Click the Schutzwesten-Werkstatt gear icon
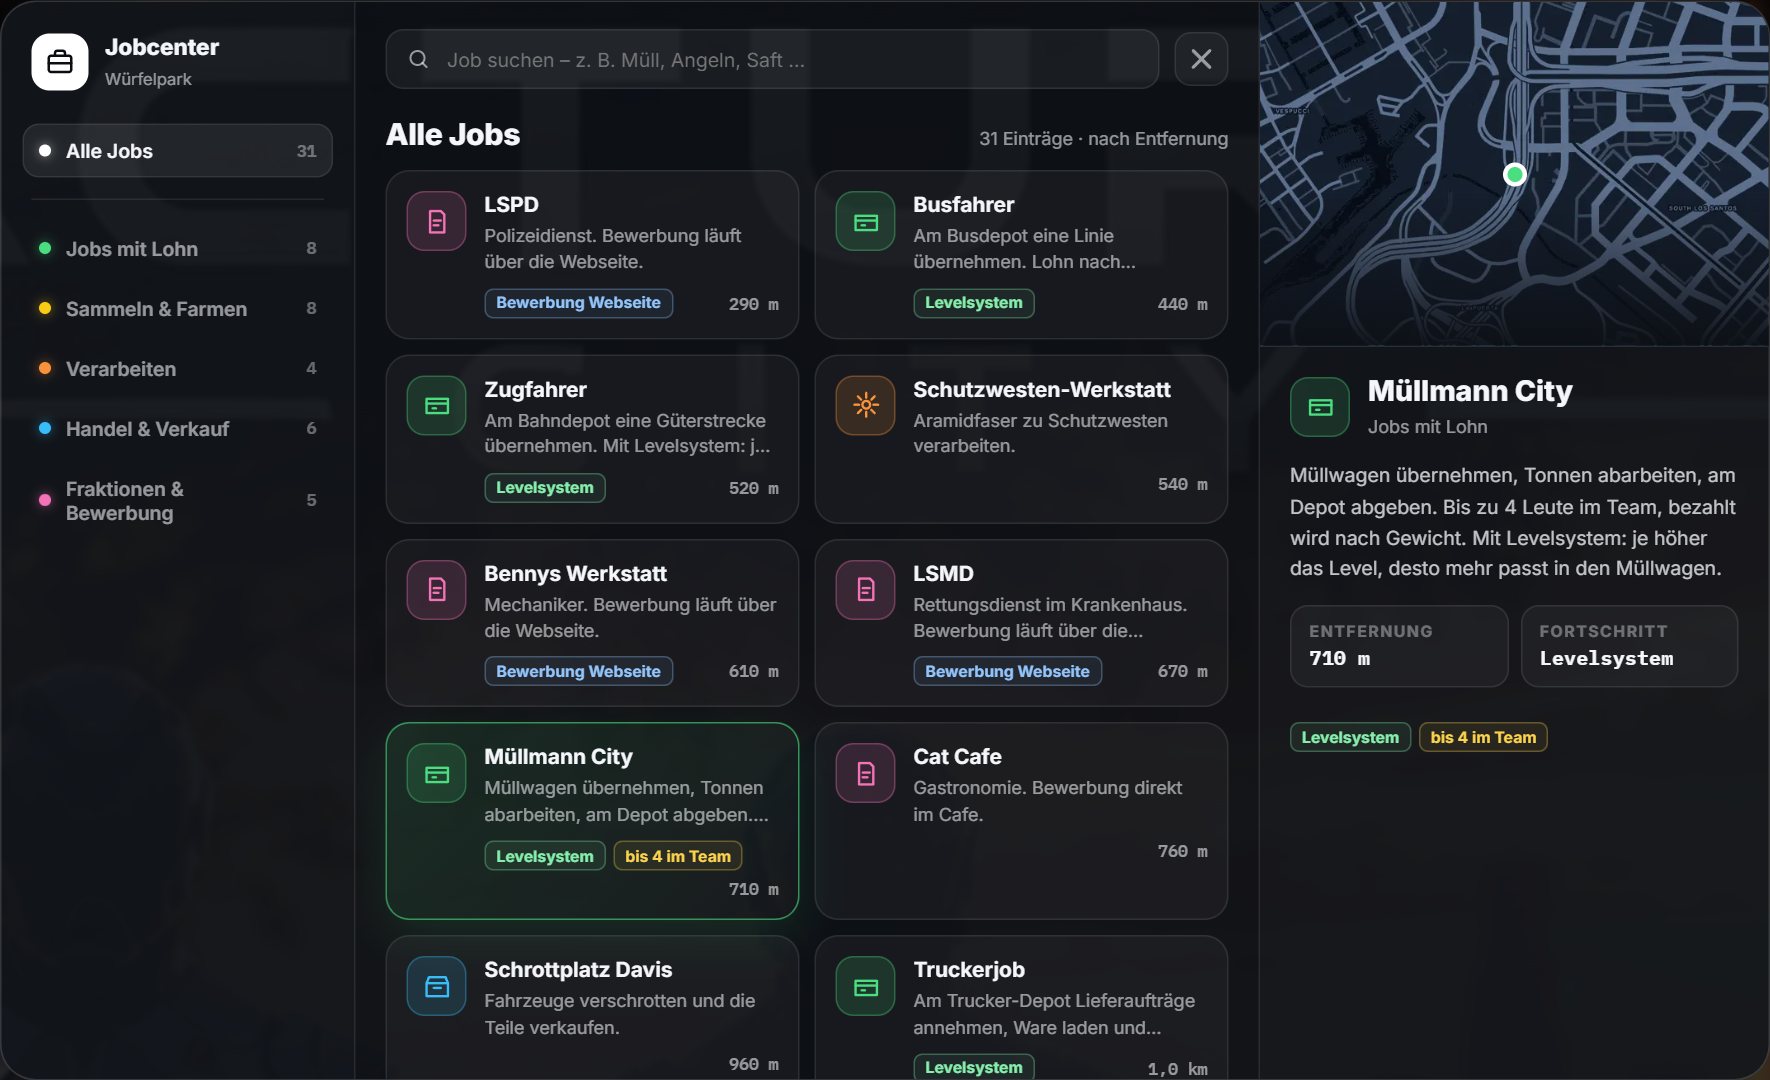Screen dimensions: 1770x1080 pyautogui.click(x=866, y=406)
